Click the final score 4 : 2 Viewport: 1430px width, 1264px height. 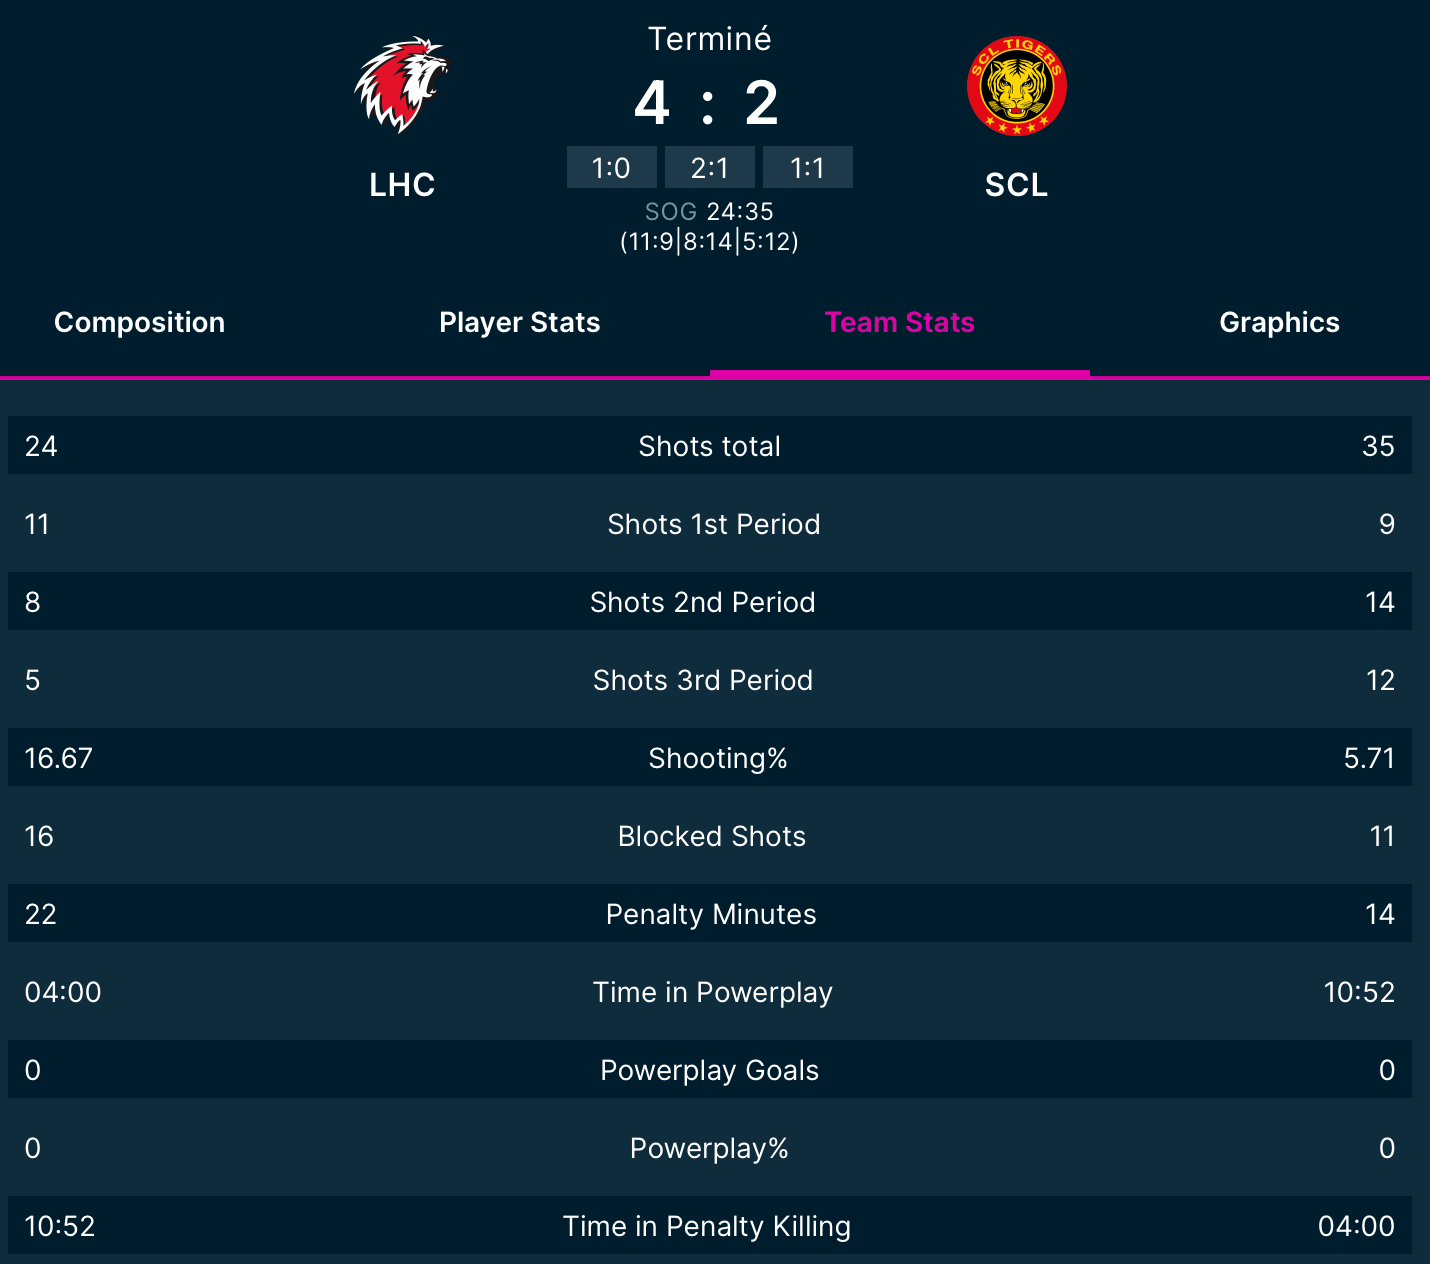point(707,103)
